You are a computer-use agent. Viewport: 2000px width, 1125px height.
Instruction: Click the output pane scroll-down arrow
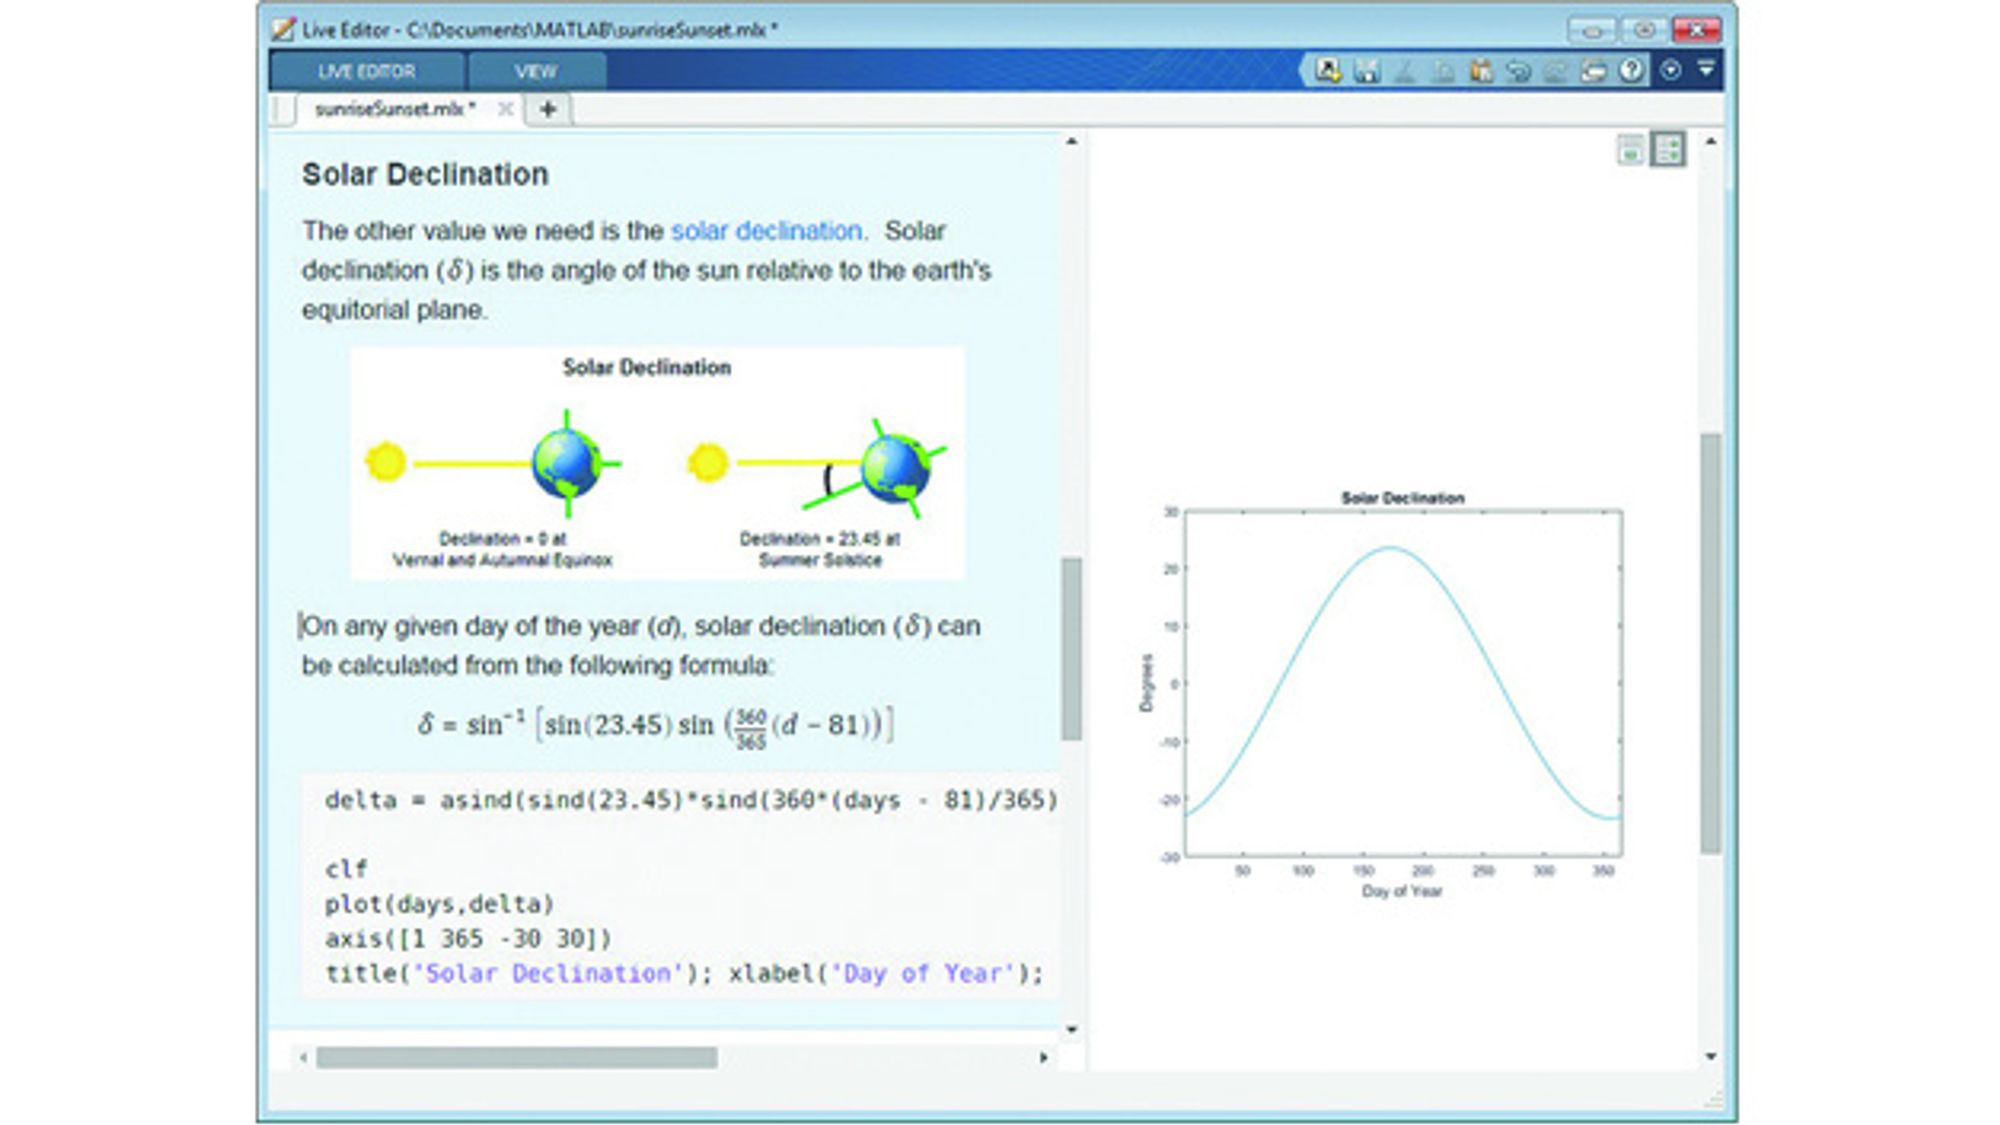[x=1710, y=1056]
